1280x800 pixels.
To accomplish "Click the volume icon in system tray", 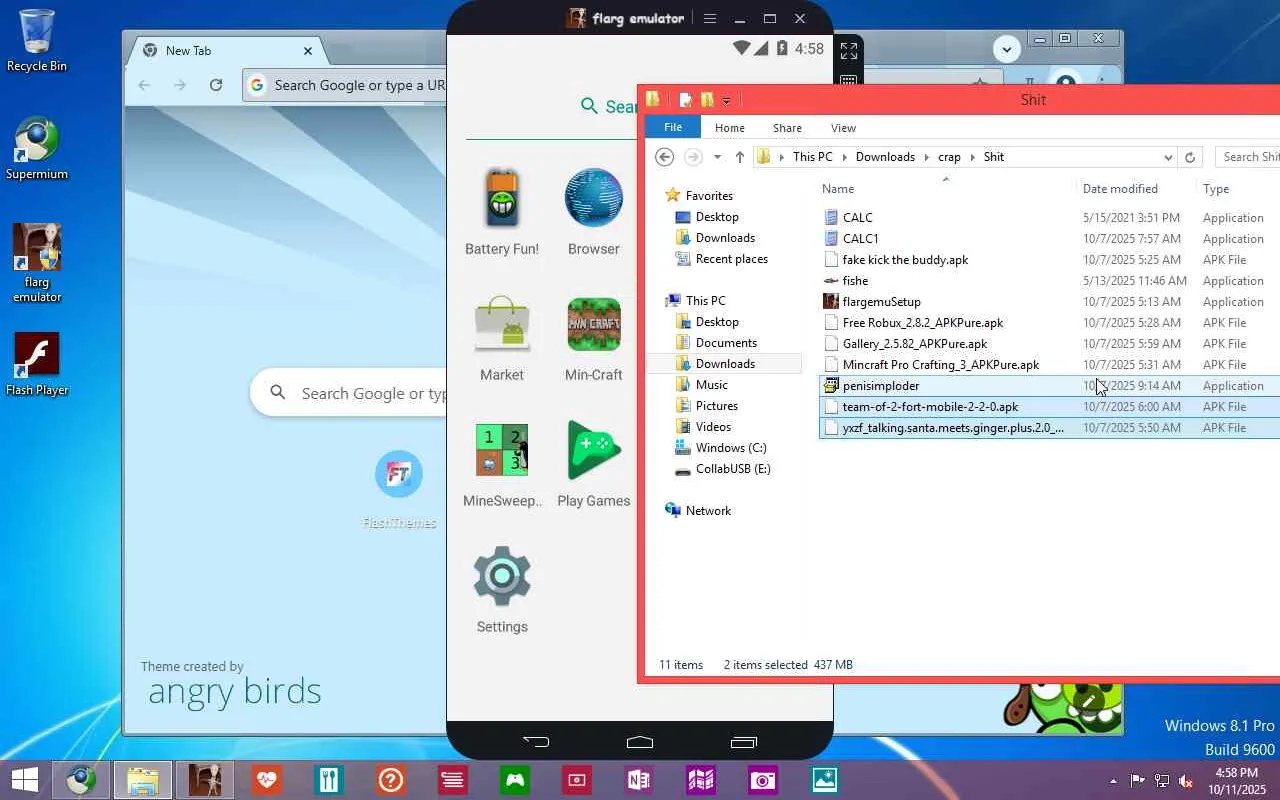I will [1186, 780].
